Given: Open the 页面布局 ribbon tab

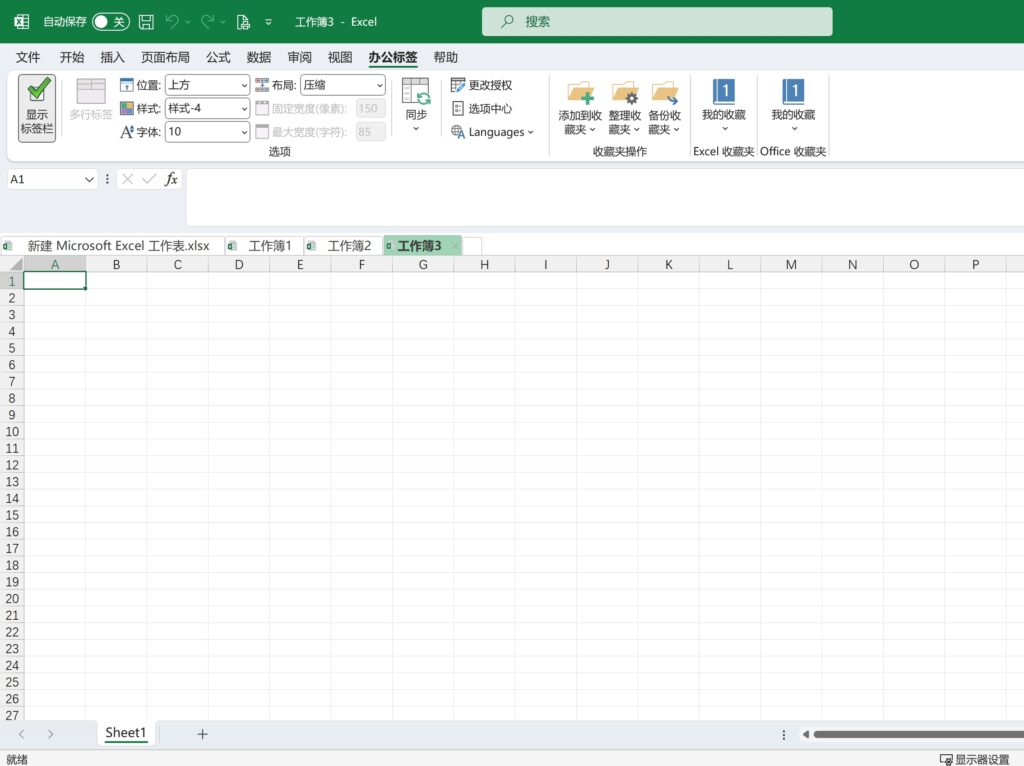Looking at the screenshot, I should [165, 57].
